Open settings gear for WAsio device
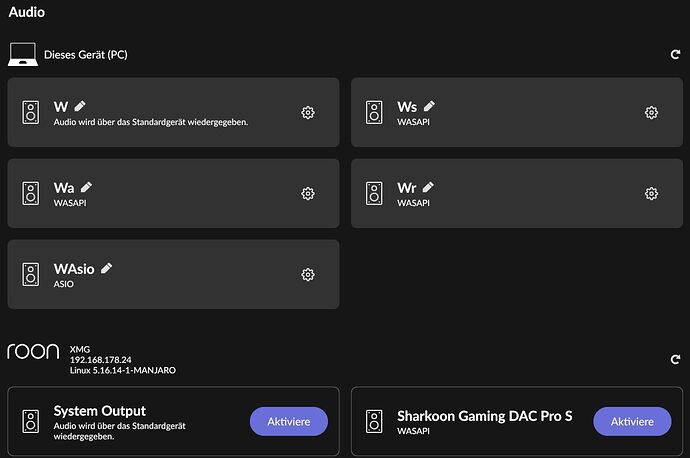The height and width of the screenshot is (458, 690). pos(308,275)
